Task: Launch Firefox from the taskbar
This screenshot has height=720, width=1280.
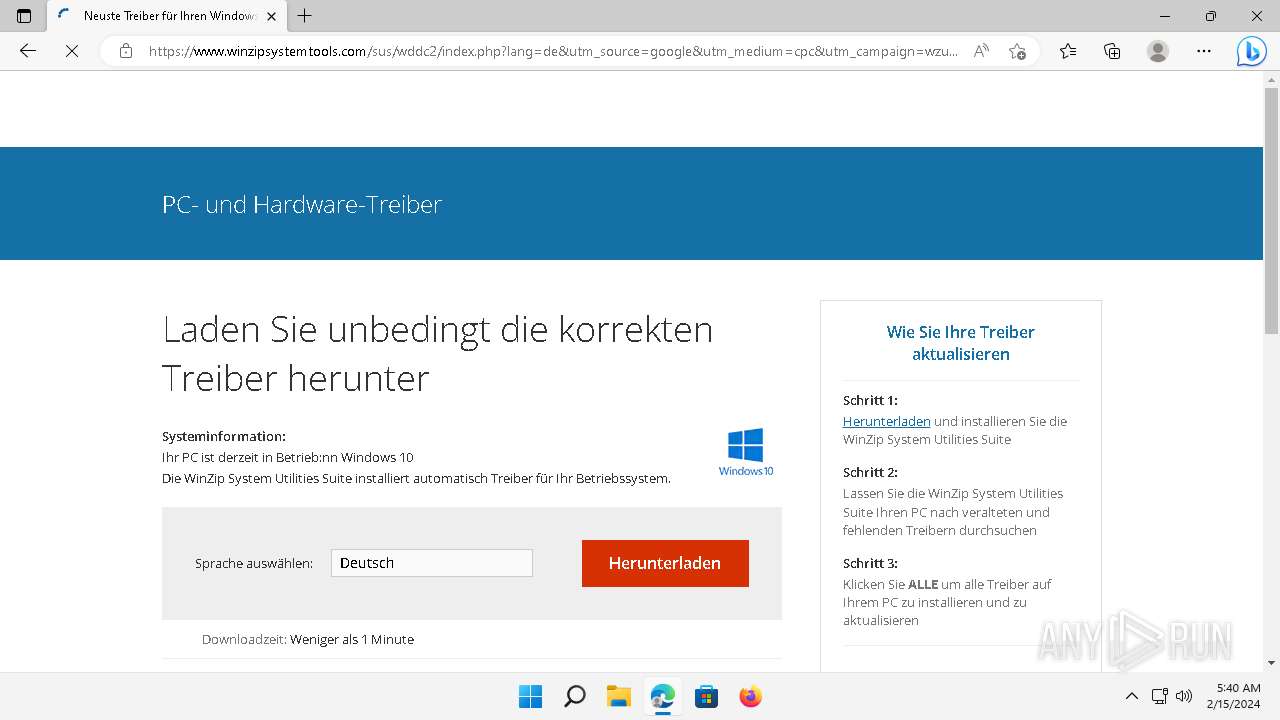Action: [750, 696]
